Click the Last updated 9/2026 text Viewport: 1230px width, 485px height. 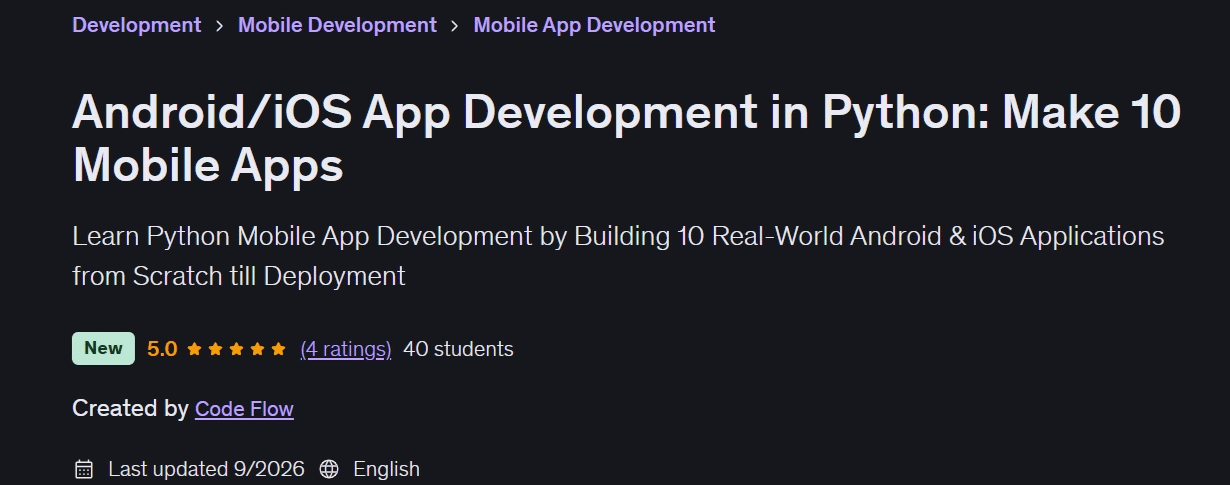coord(206,469)
